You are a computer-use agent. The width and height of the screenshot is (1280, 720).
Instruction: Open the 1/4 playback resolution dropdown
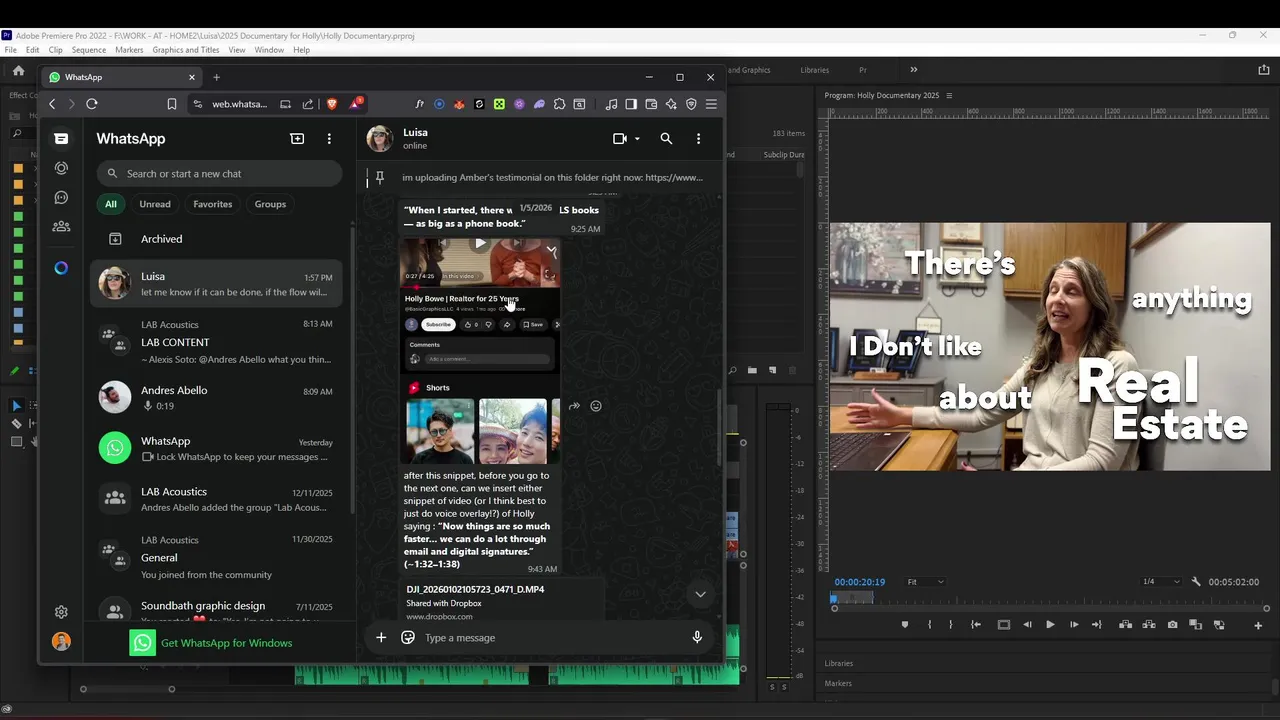(1161, 582)
